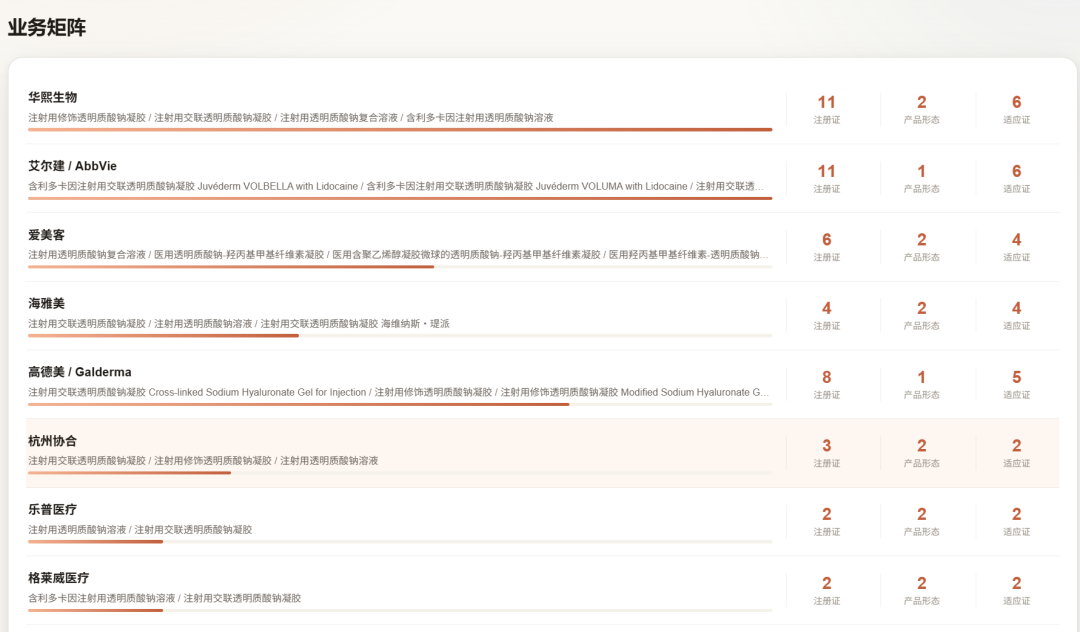Select the 海雅美 company name

tap(46, 304)
